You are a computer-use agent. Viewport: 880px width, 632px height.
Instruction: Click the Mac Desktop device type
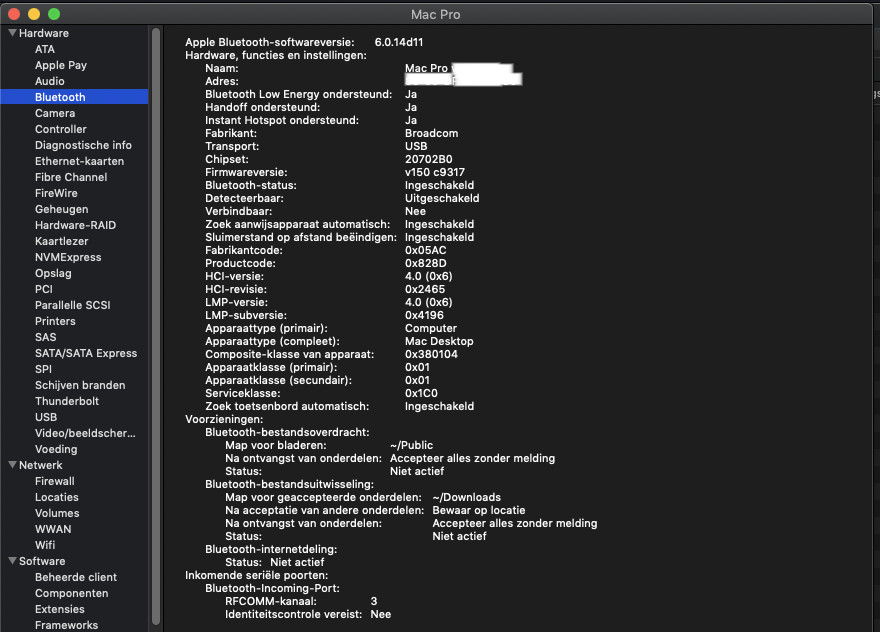pyautogui.click(x=439, y=341)
